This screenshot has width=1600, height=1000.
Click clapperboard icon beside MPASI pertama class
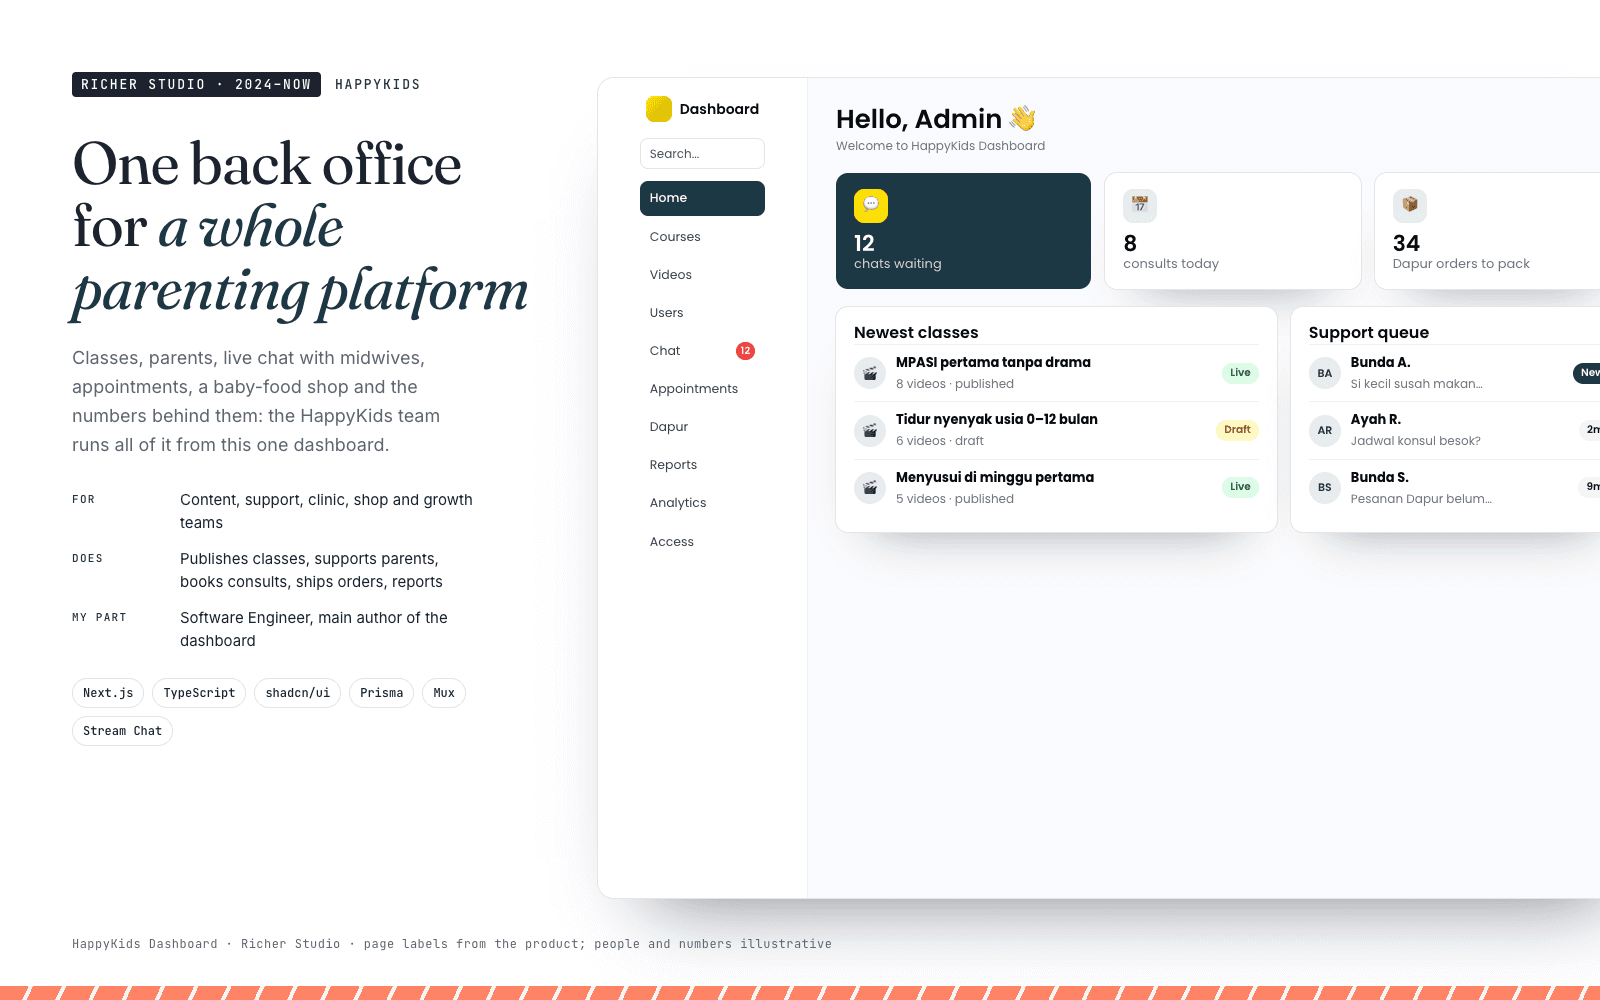pos(870,373)
